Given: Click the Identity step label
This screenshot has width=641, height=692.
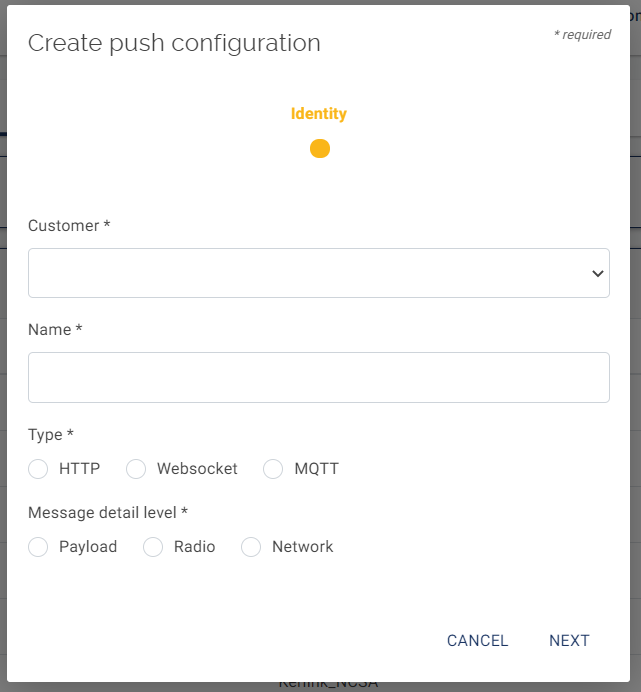Looking at the screenshot, I should pyautogui.click(x=318, y=114).
